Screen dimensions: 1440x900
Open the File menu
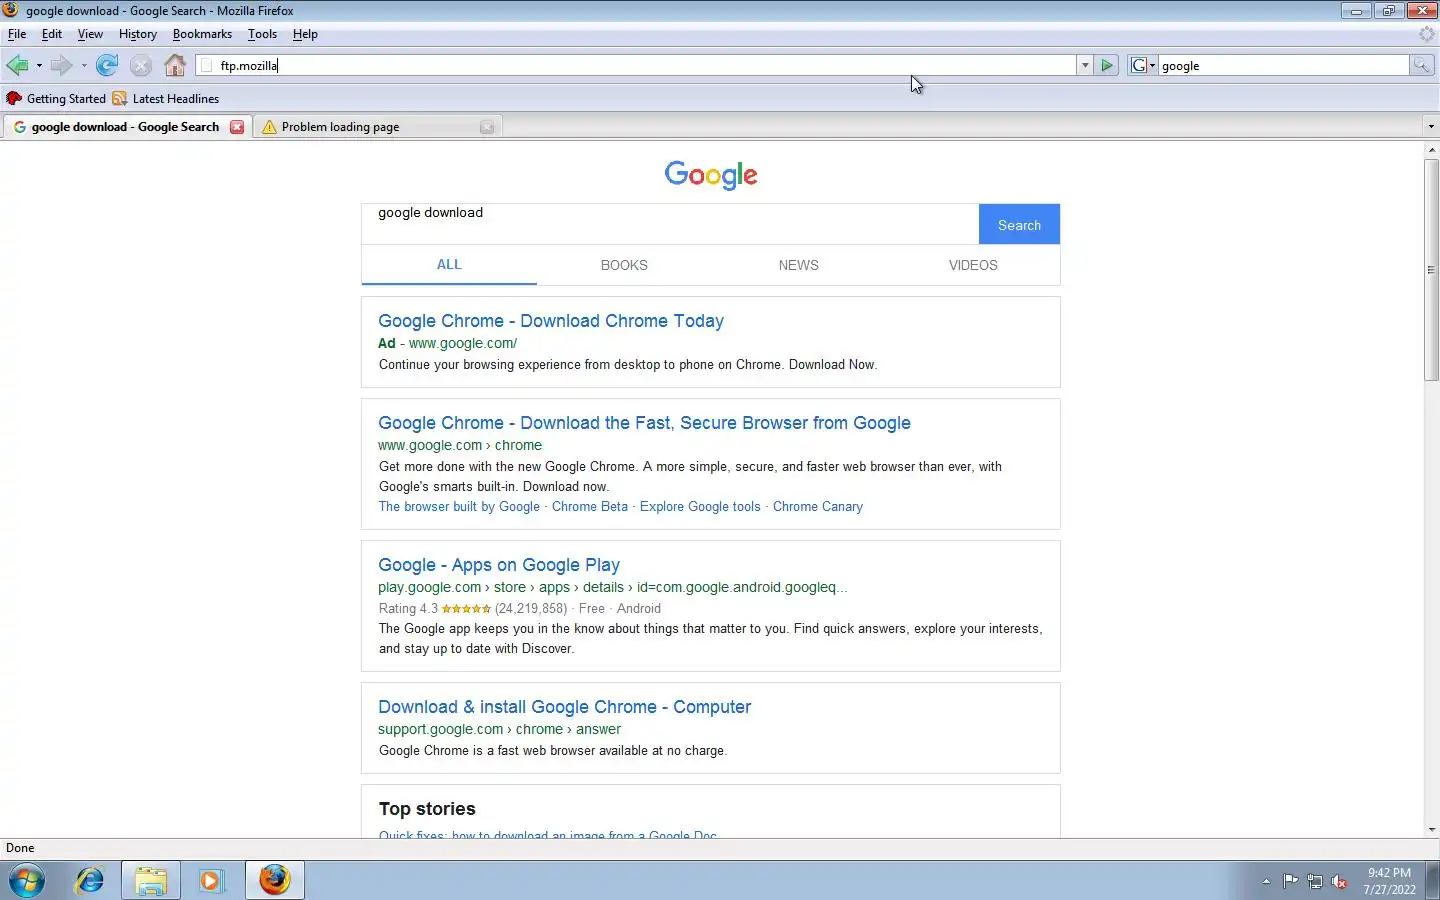(17, 34)
